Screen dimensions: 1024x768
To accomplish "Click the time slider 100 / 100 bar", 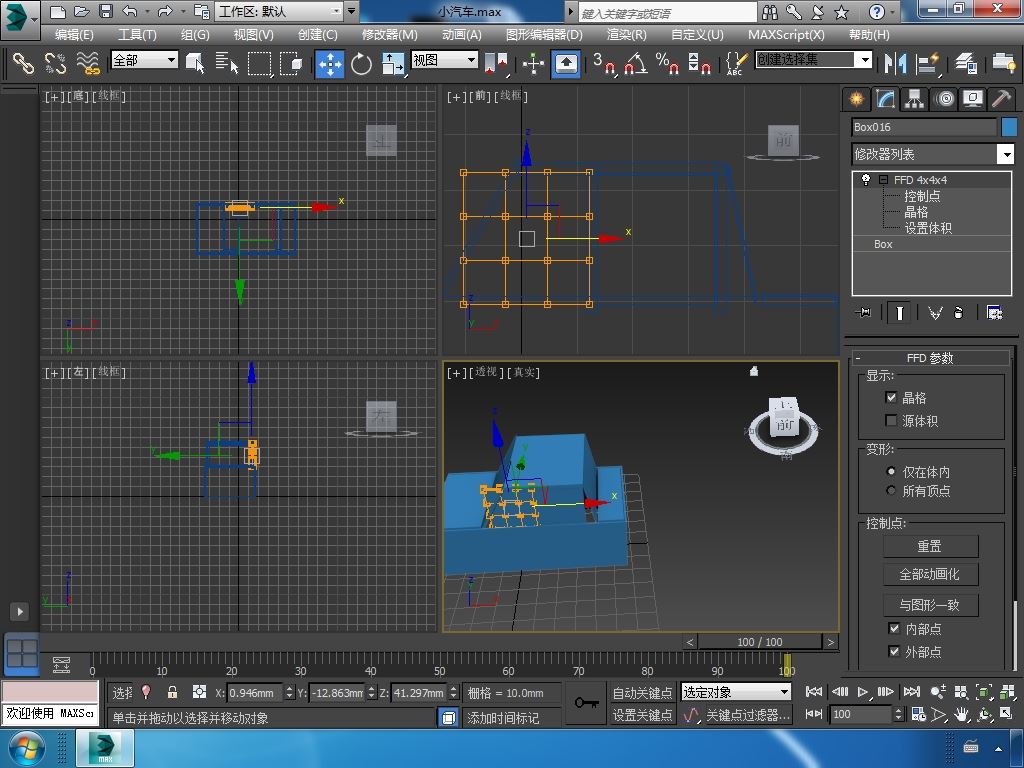I will point(760,642).
